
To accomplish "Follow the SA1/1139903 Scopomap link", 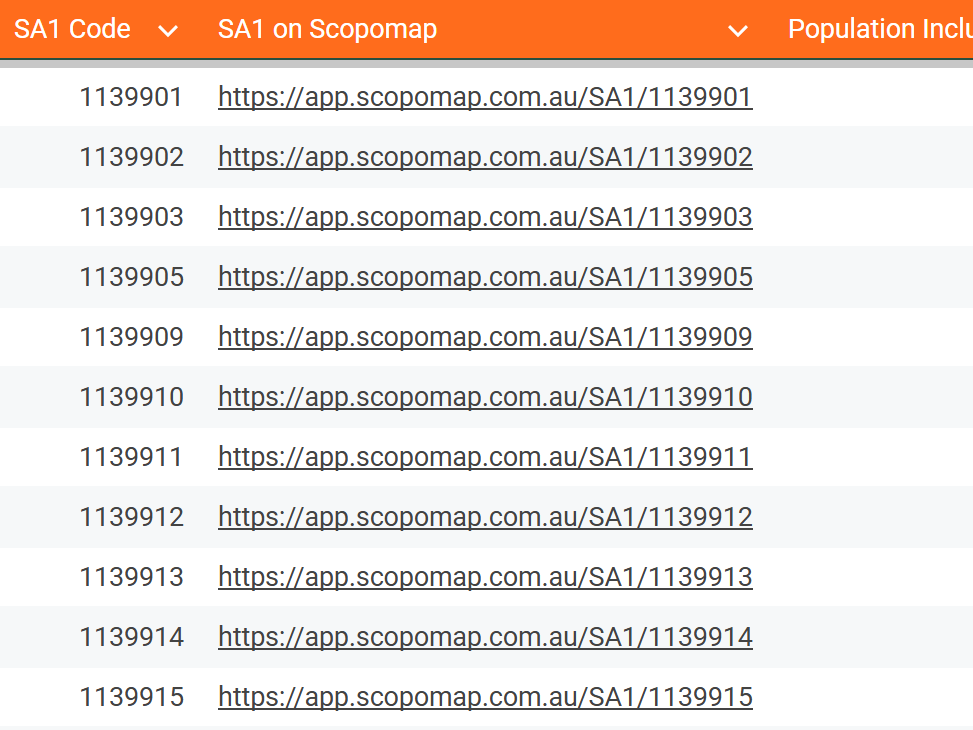I will (485, 217).
